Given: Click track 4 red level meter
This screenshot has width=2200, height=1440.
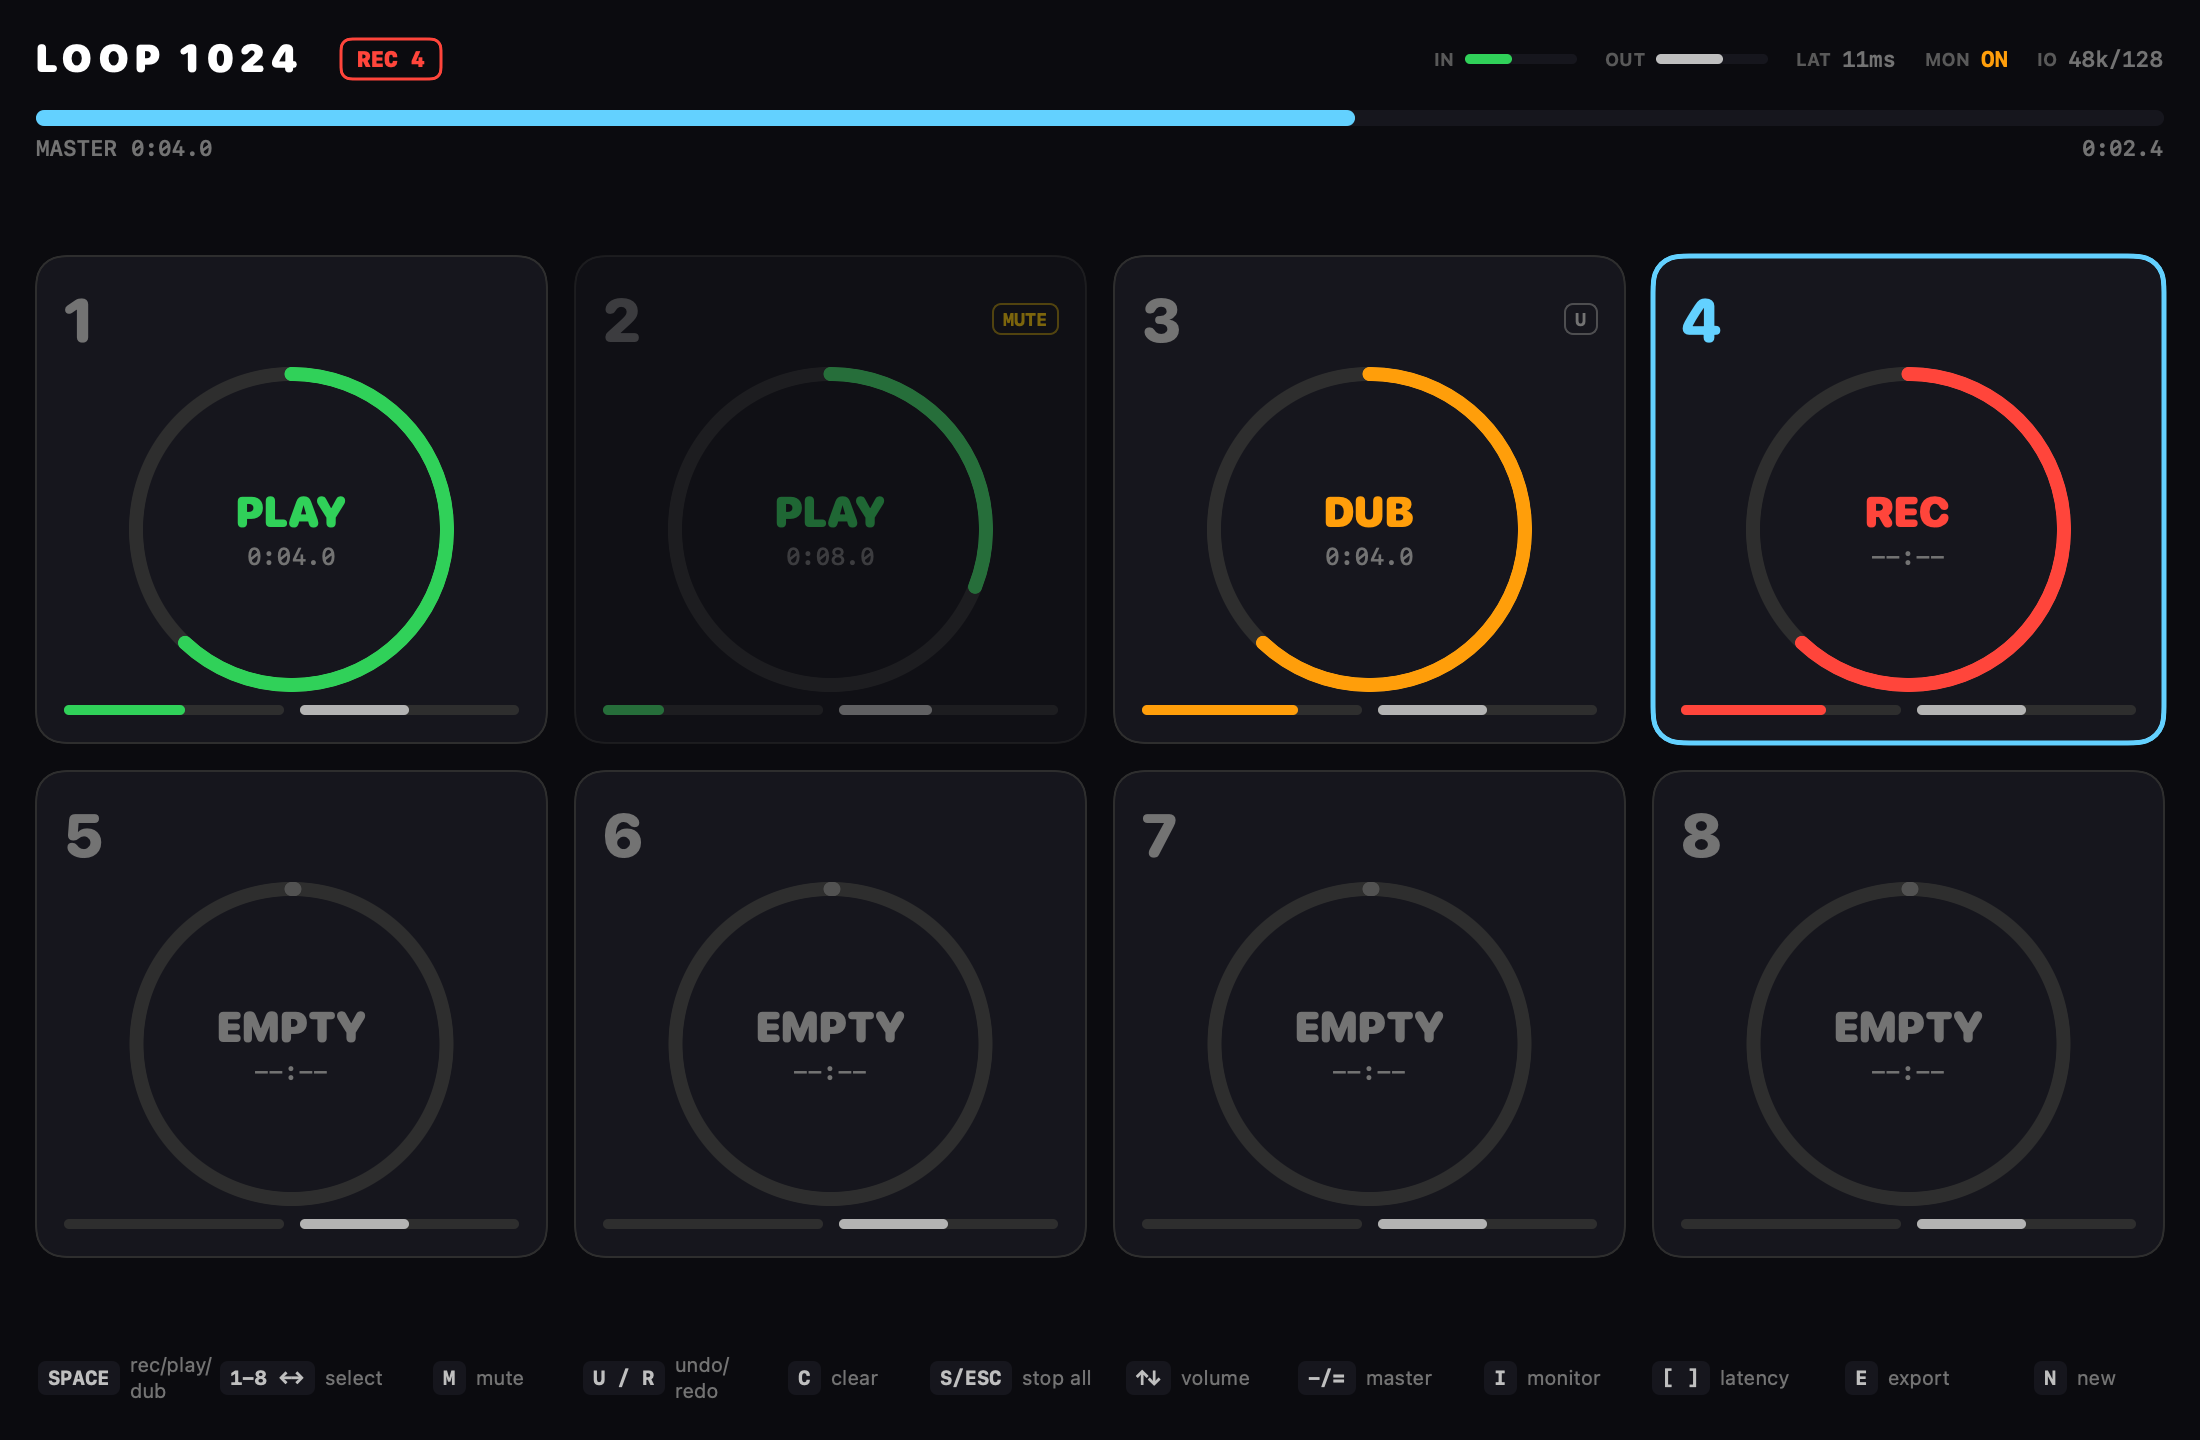Looking at the screenshot, I should click(1791, 710).
